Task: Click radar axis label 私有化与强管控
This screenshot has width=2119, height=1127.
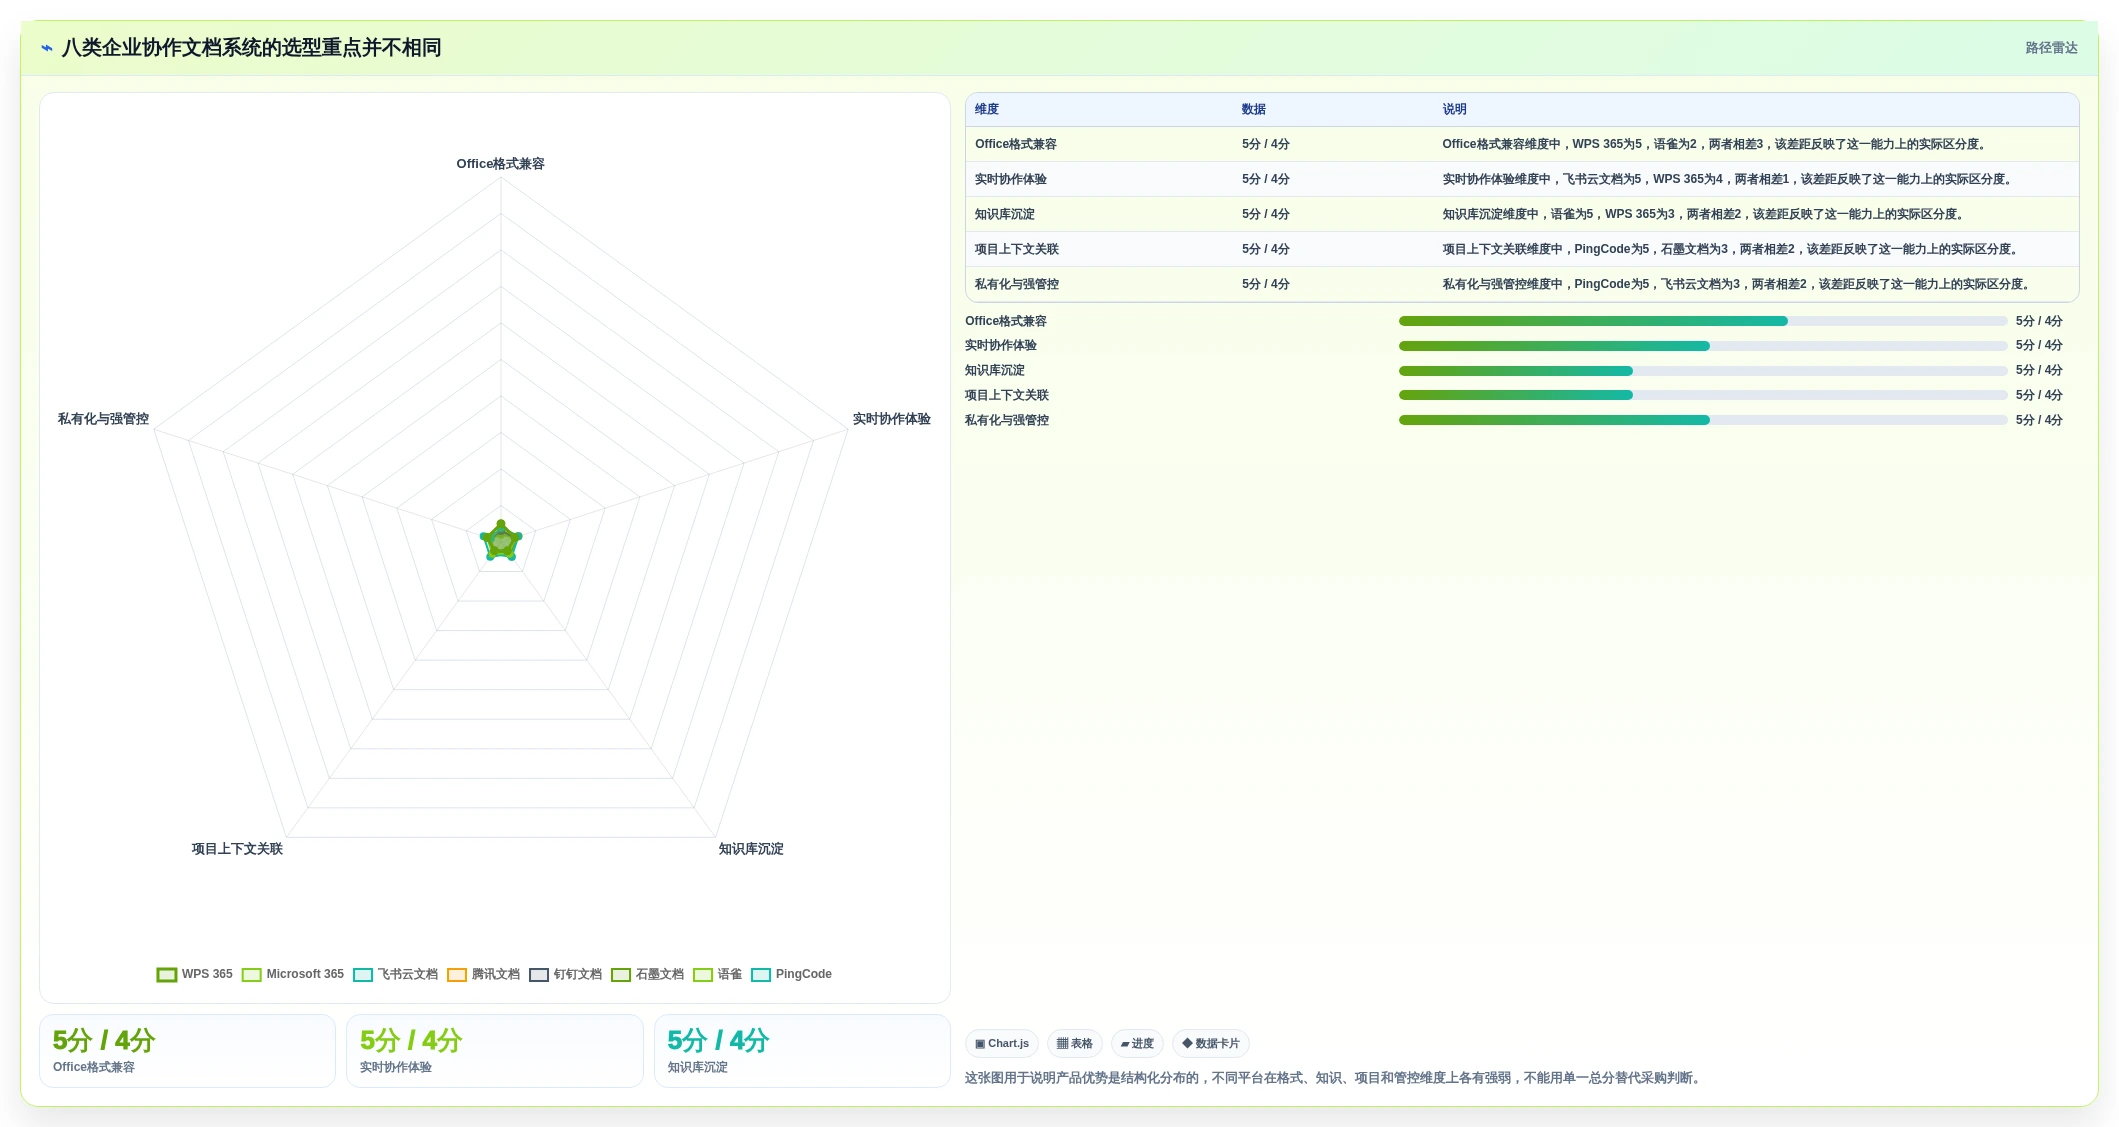Action: point(103,419)
